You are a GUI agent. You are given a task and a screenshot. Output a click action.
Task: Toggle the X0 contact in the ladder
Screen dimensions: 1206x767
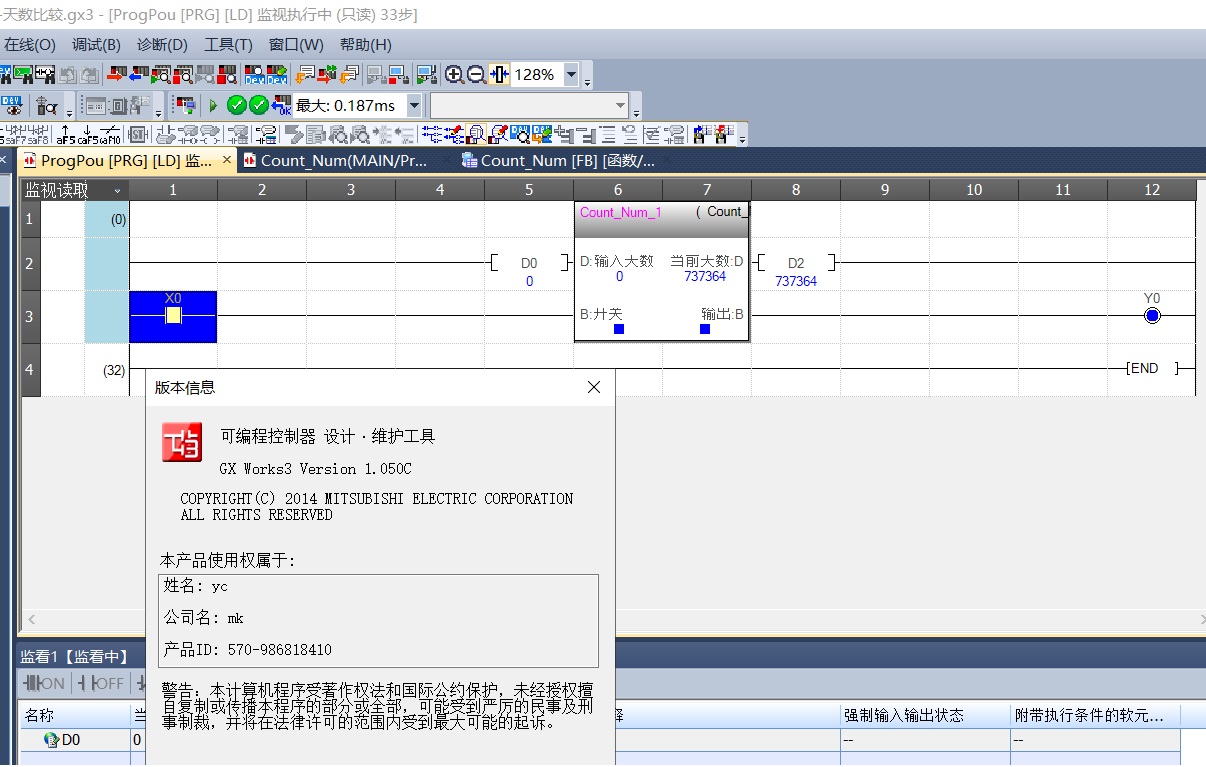pyautogui.click(x=173, y=316)
